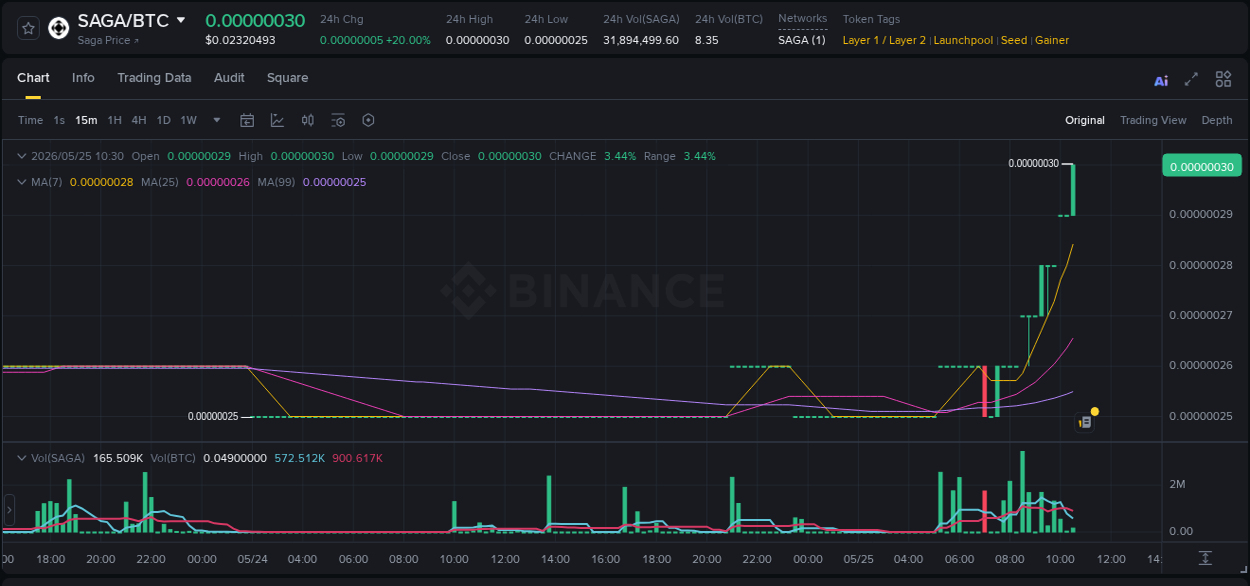Collapse the Vol(SAGA) indicator chevron

coord(22,458)
